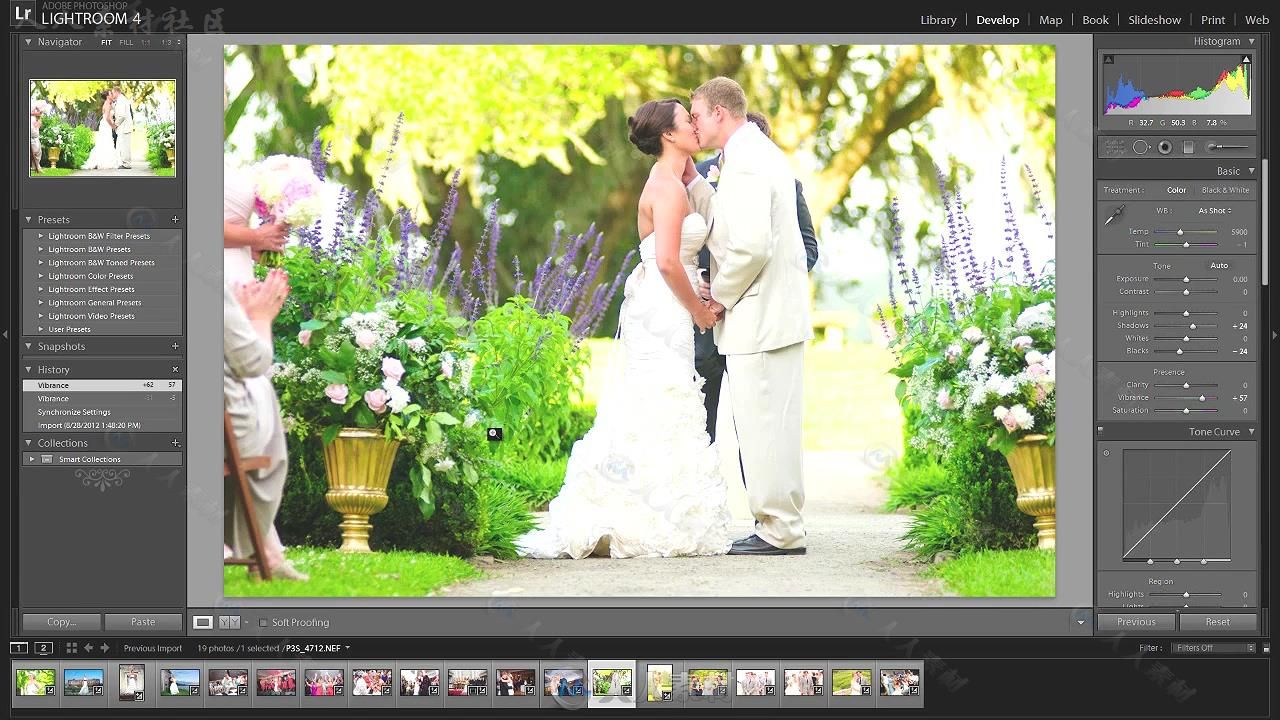Viewport: 1280px width, 720px height.
Task: Go back with filmstrip left arrow
Action: [88, 648]
